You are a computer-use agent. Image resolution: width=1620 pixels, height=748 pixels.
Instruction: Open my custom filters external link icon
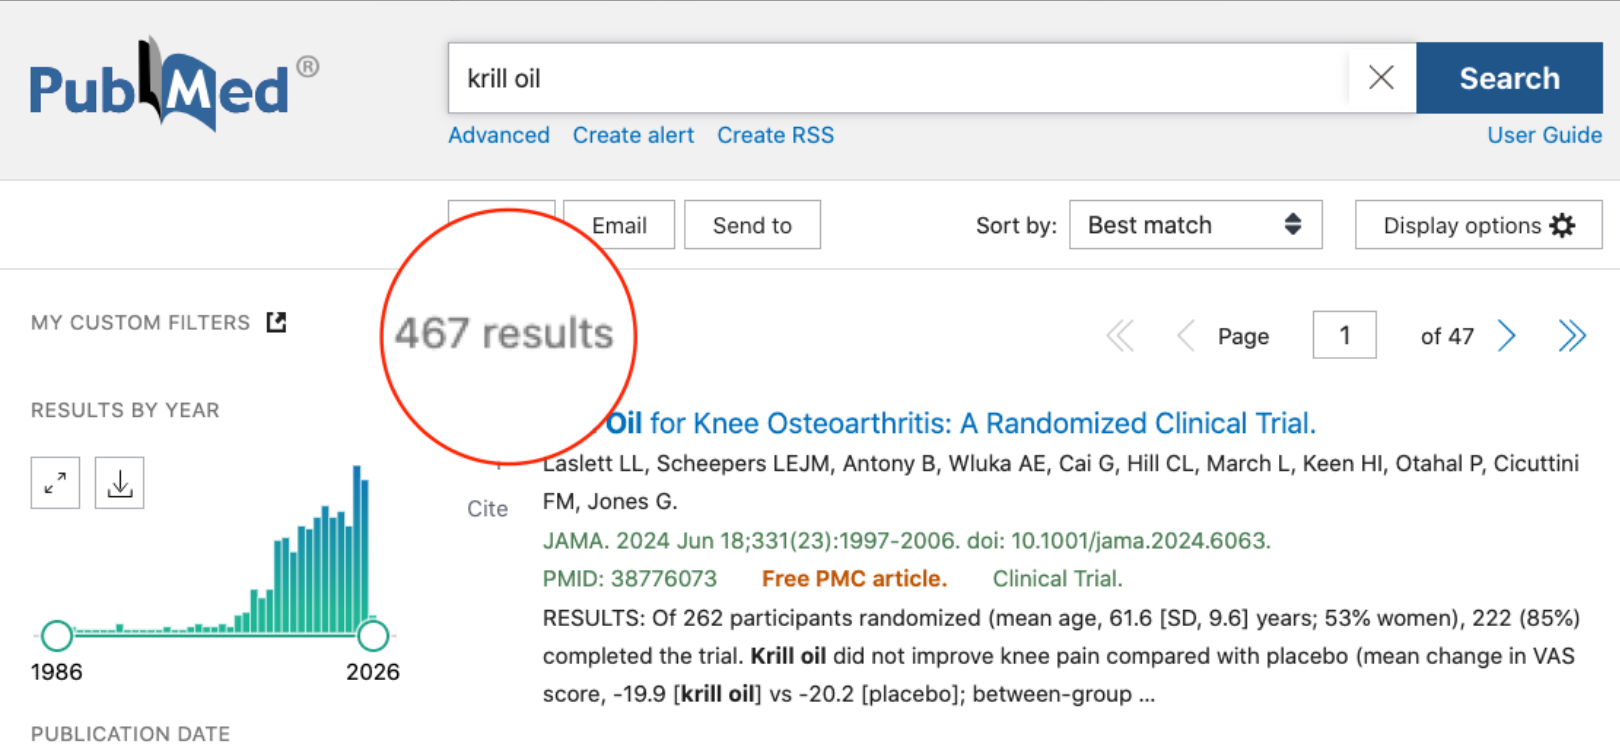pos(277,322)
